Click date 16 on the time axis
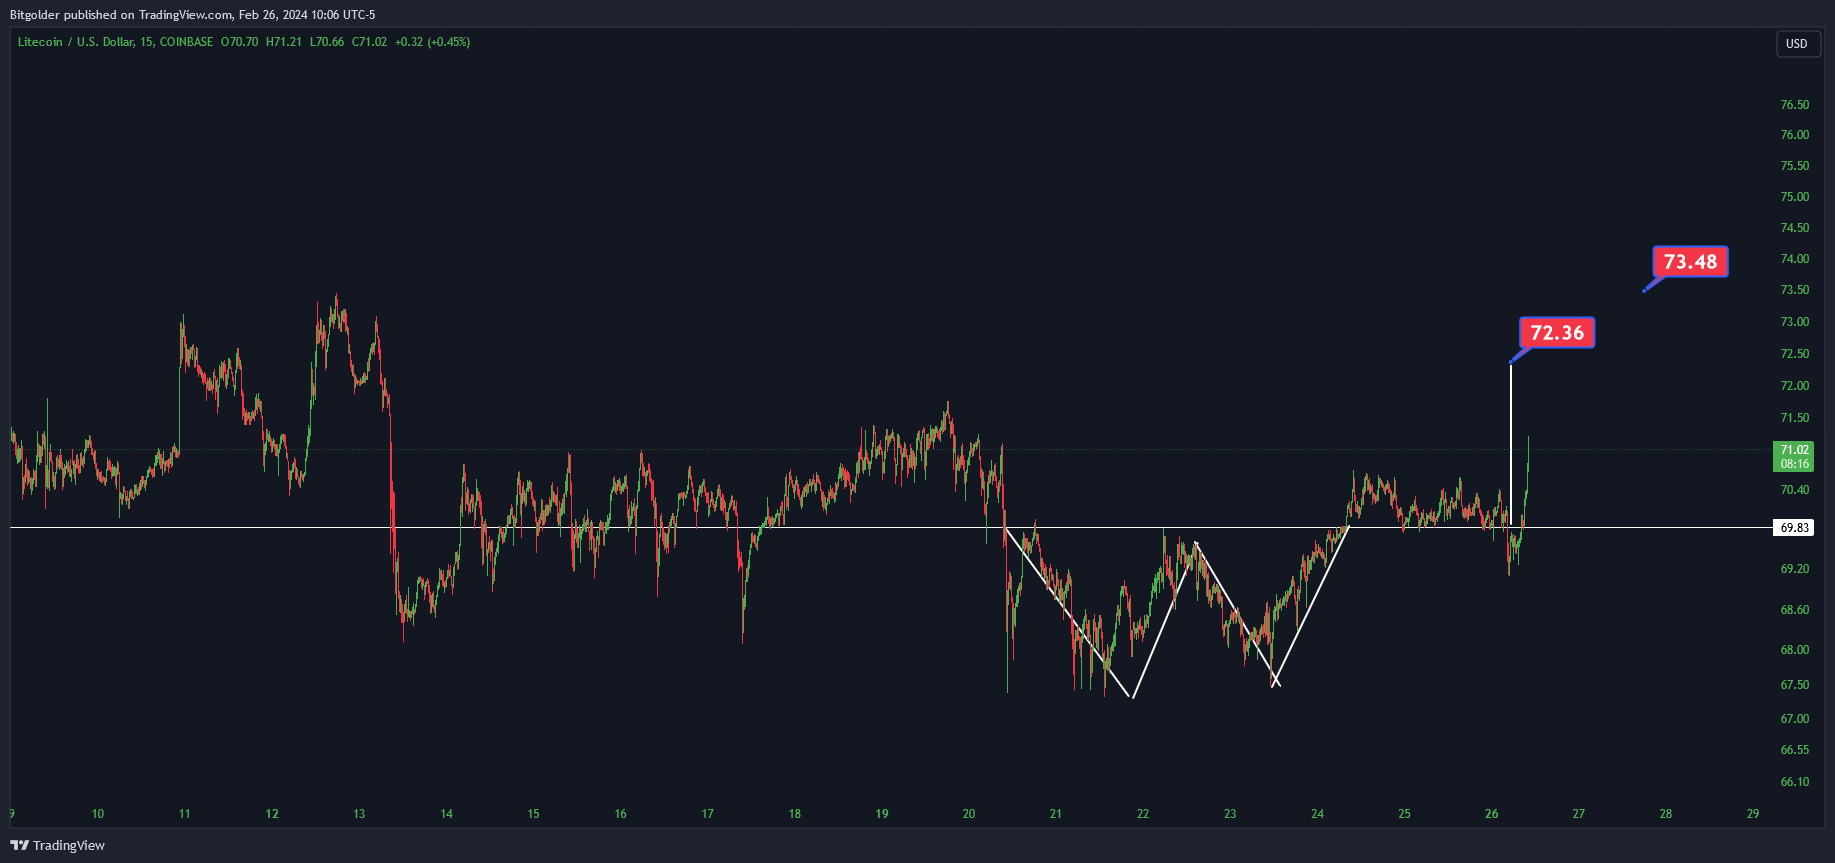Viewport: 1835px width, 863px height. [621, 814]
